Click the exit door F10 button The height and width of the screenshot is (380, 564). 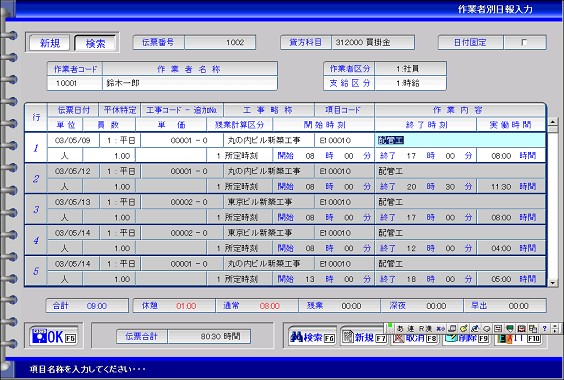click(x=518, y=338)
